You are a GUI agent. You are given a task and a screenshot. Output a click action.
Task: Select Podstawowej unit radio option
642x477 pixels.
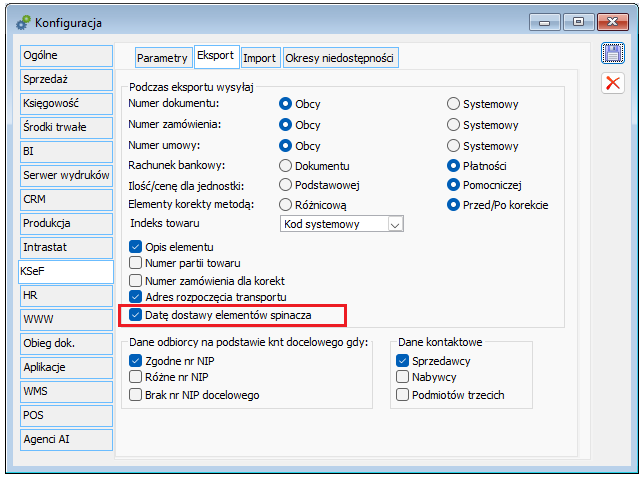point(285,185)
